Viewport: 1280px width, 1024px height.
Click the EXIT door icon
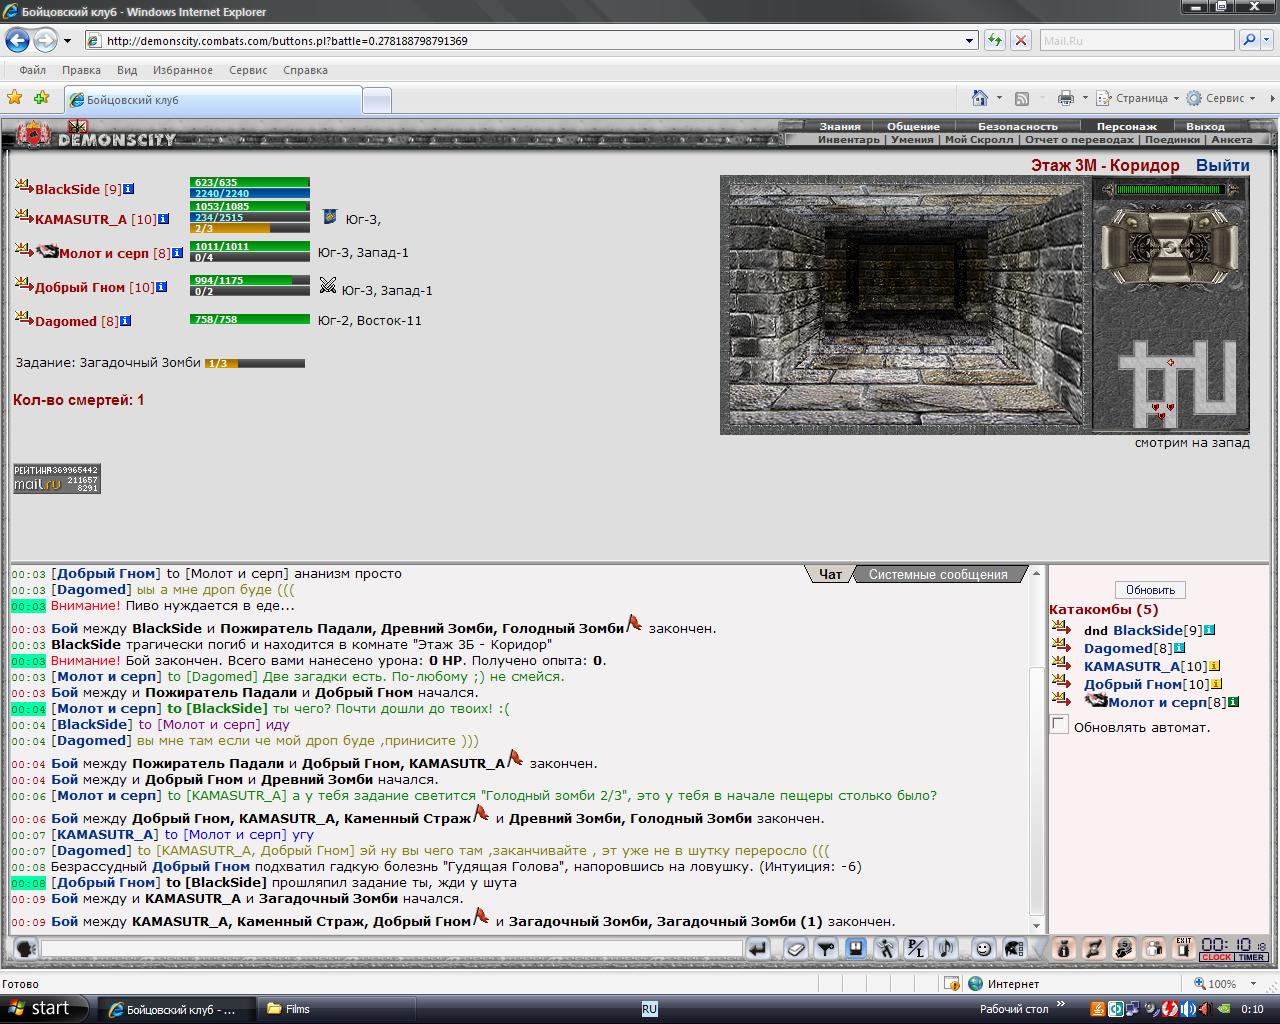(1184, 948)
